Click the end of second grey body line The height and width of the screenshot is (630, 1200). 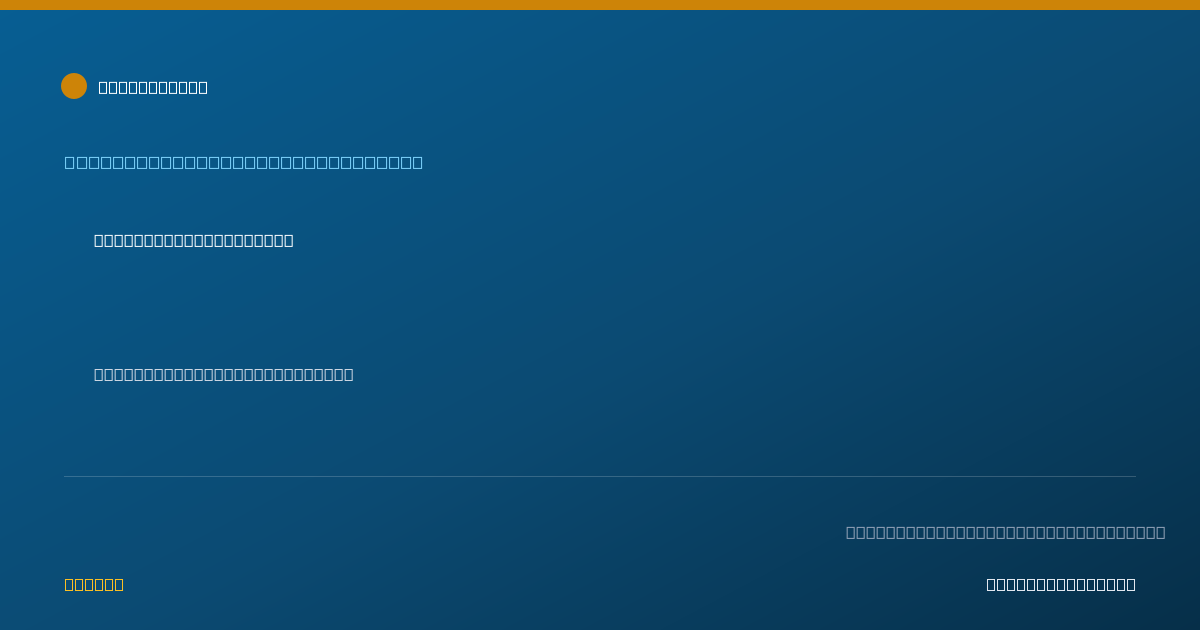[x=349, y=374]
